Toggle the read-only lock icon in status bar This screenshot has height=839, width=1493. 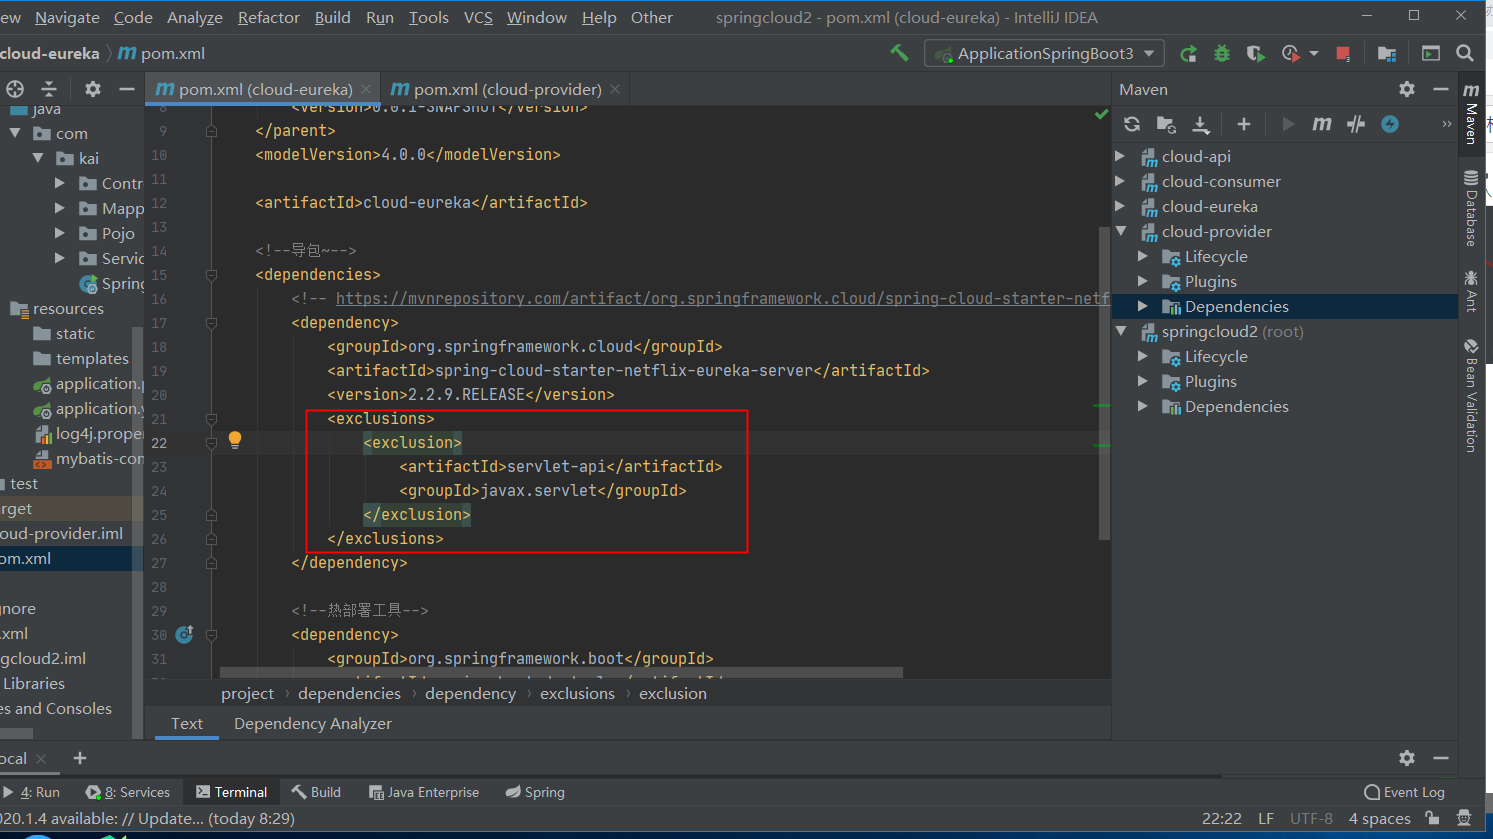(x=1433, y=818)
